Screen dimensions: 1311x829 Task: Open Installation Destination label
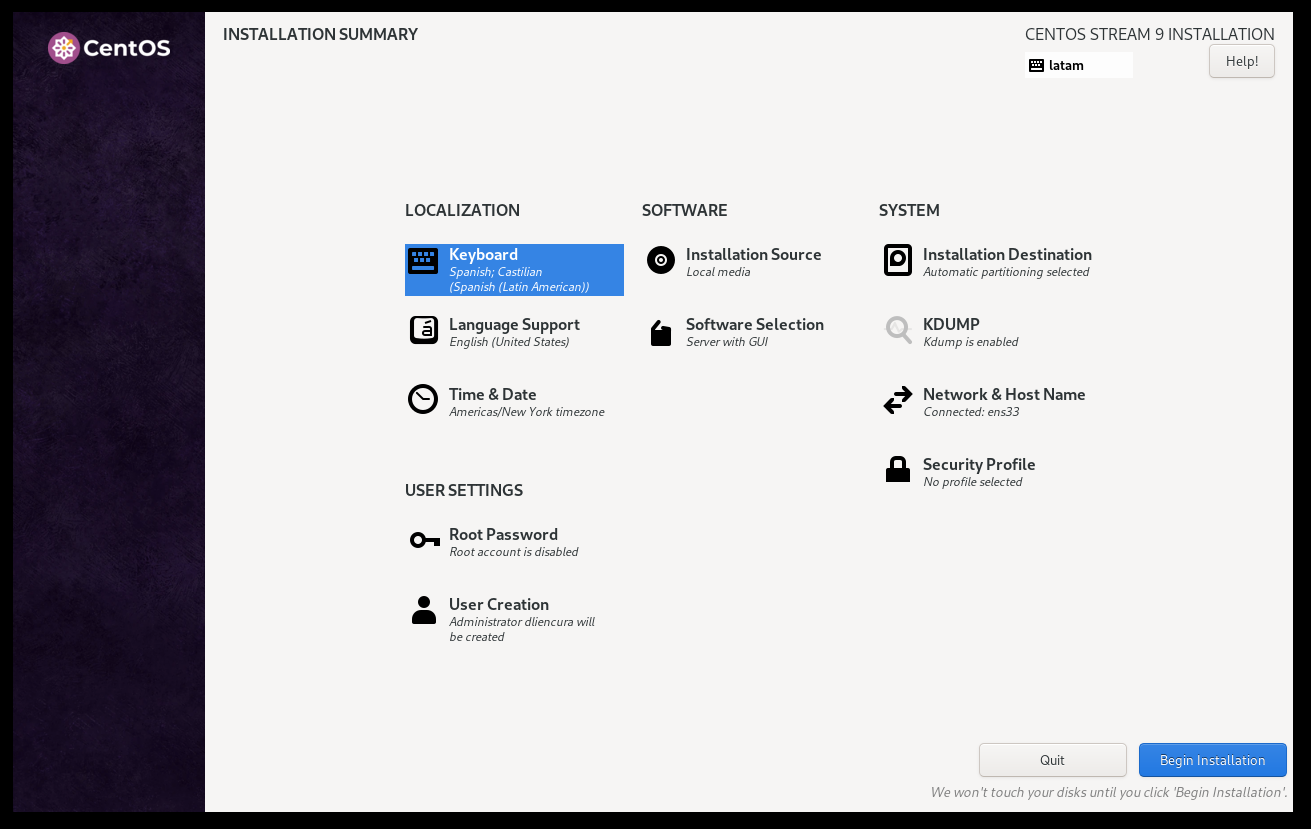pyautogui.click(x=1007, y=255)
